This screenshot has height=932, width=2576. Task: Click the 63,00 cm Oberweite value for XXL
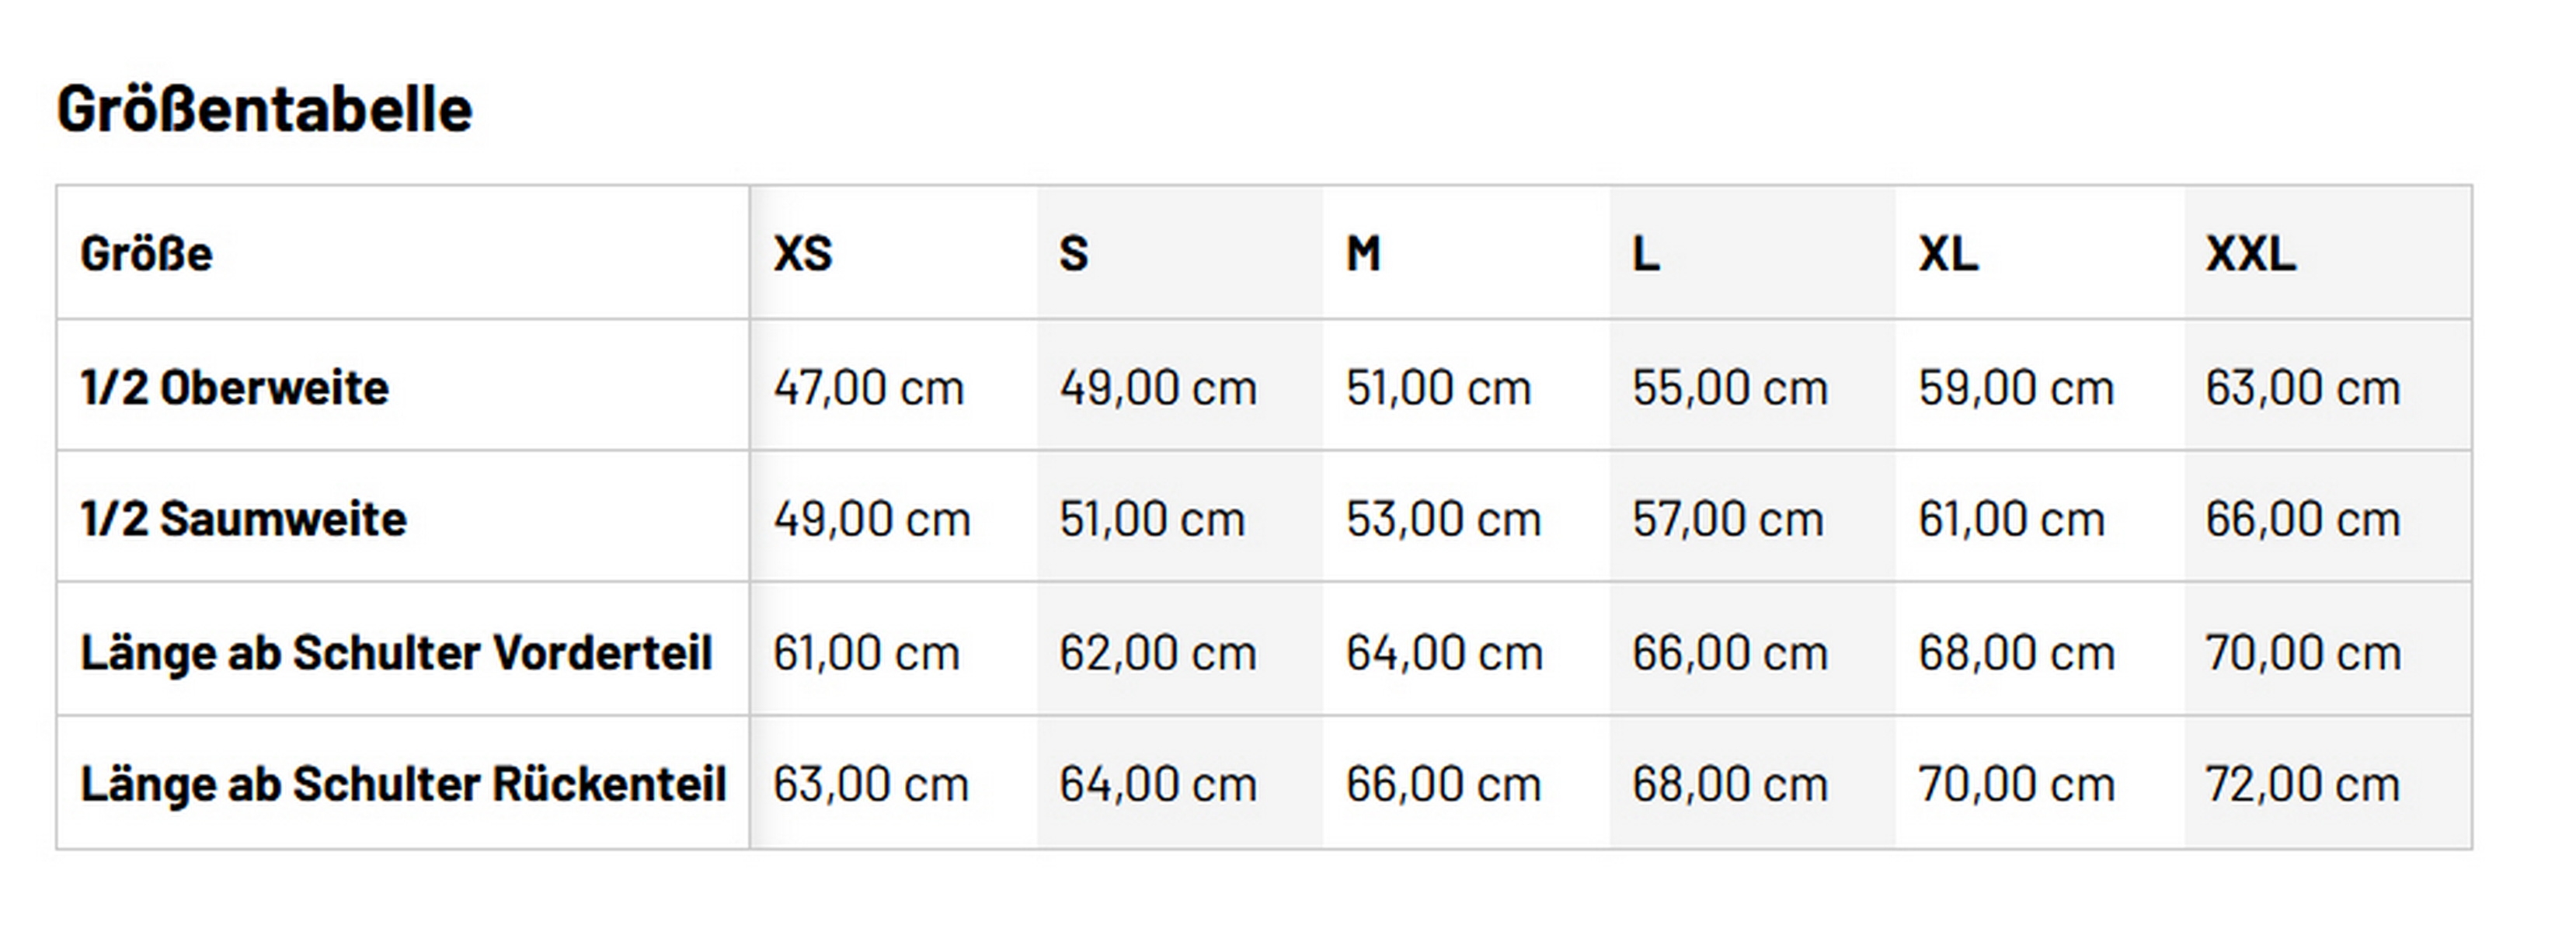[2302, 388]
